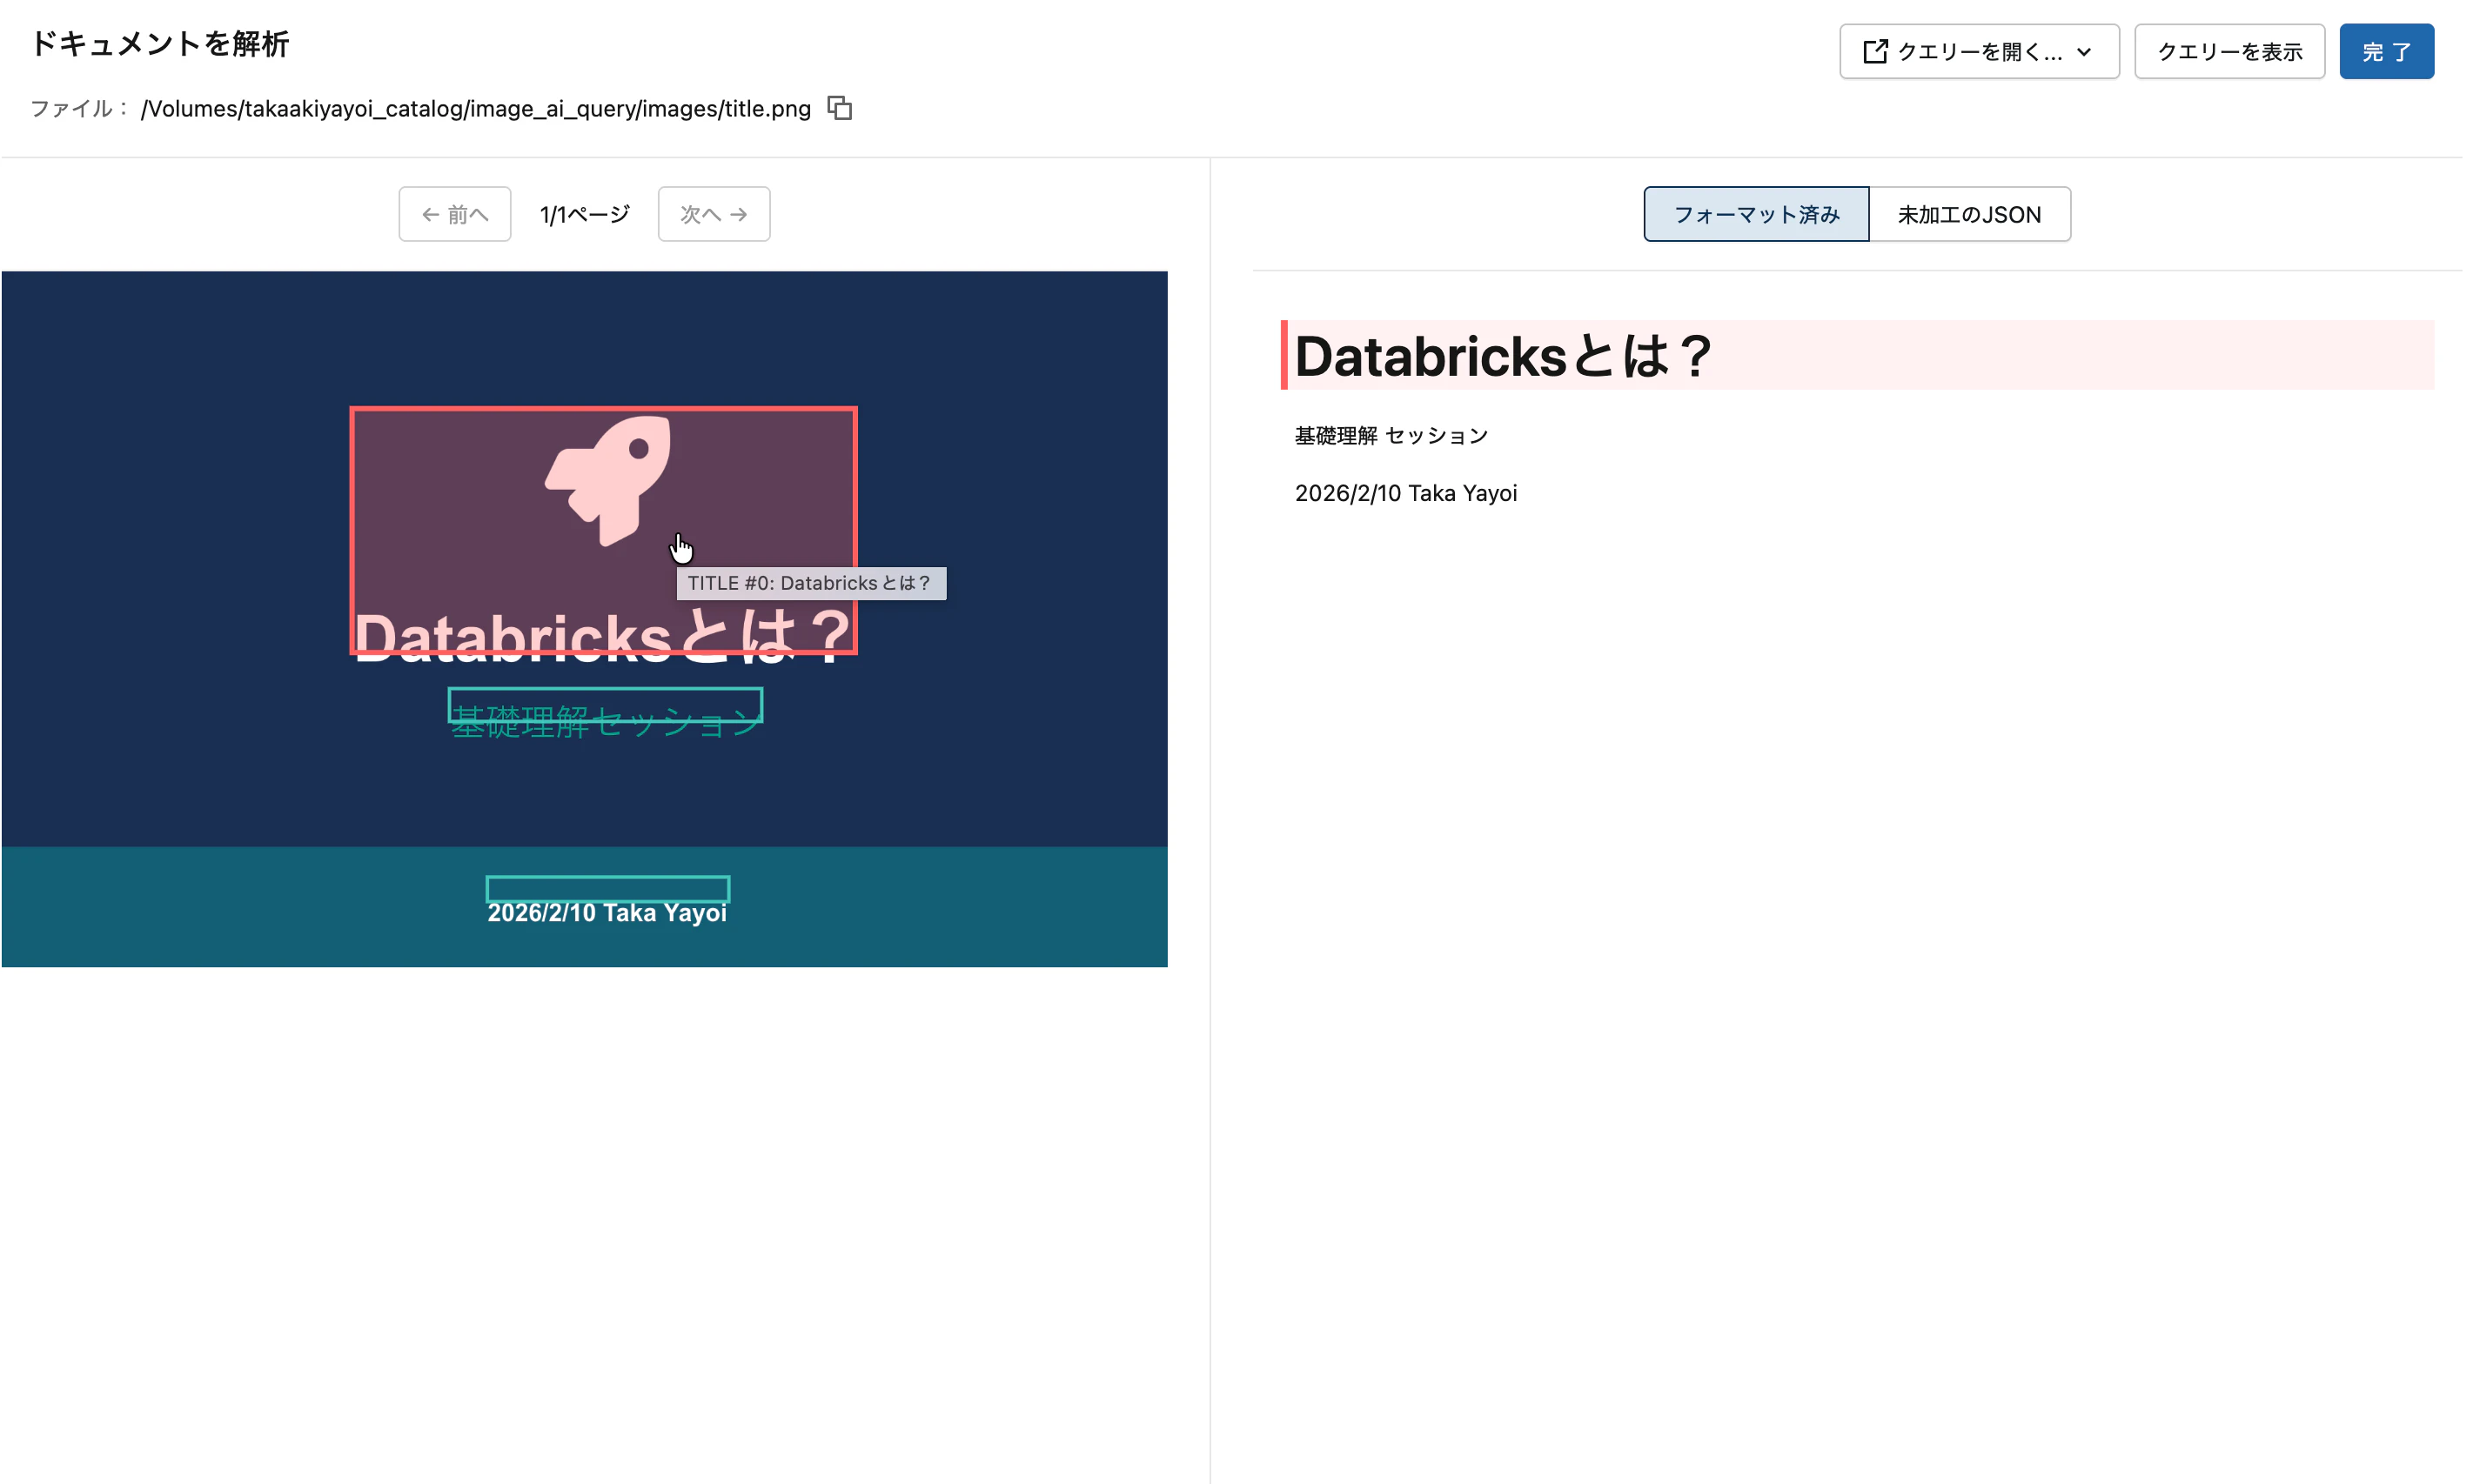The image size is (2473, 1484).
Task: Go to previous page with 前へ
Action: click(x=454, y=214)
